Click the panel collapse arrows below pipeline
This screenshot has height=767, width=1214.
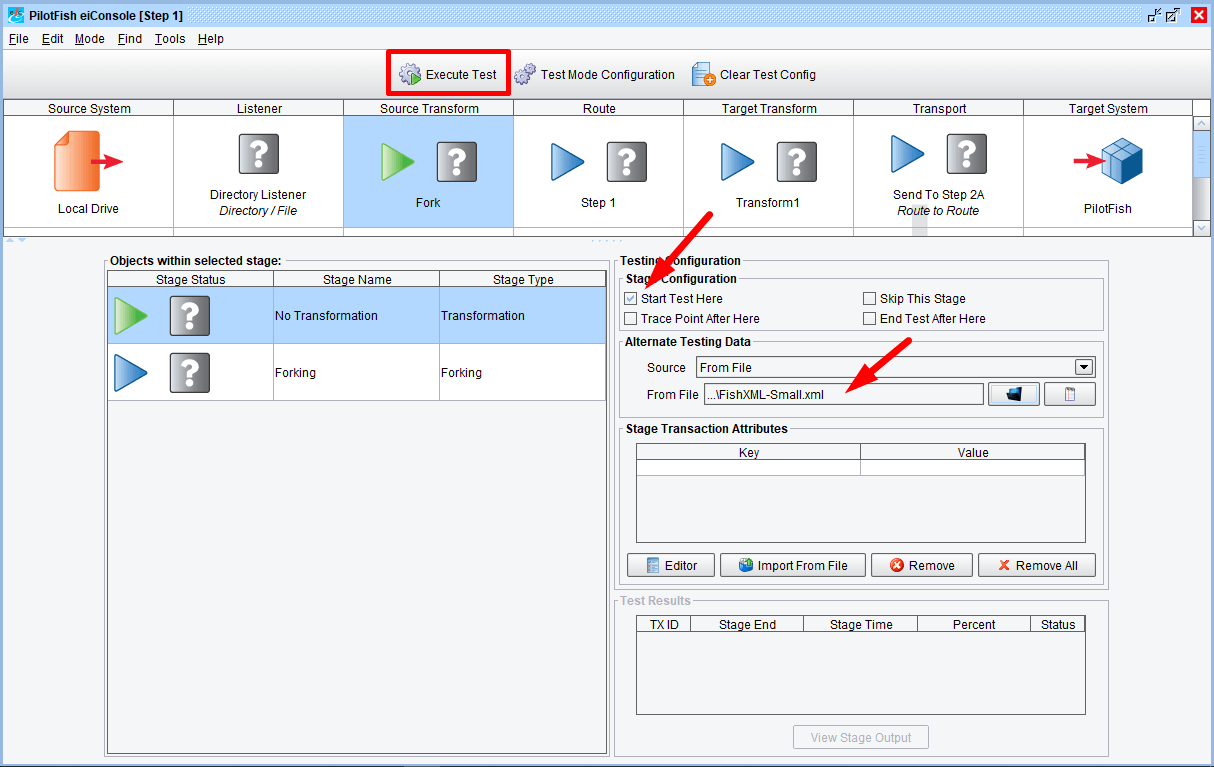coord(16,240)
